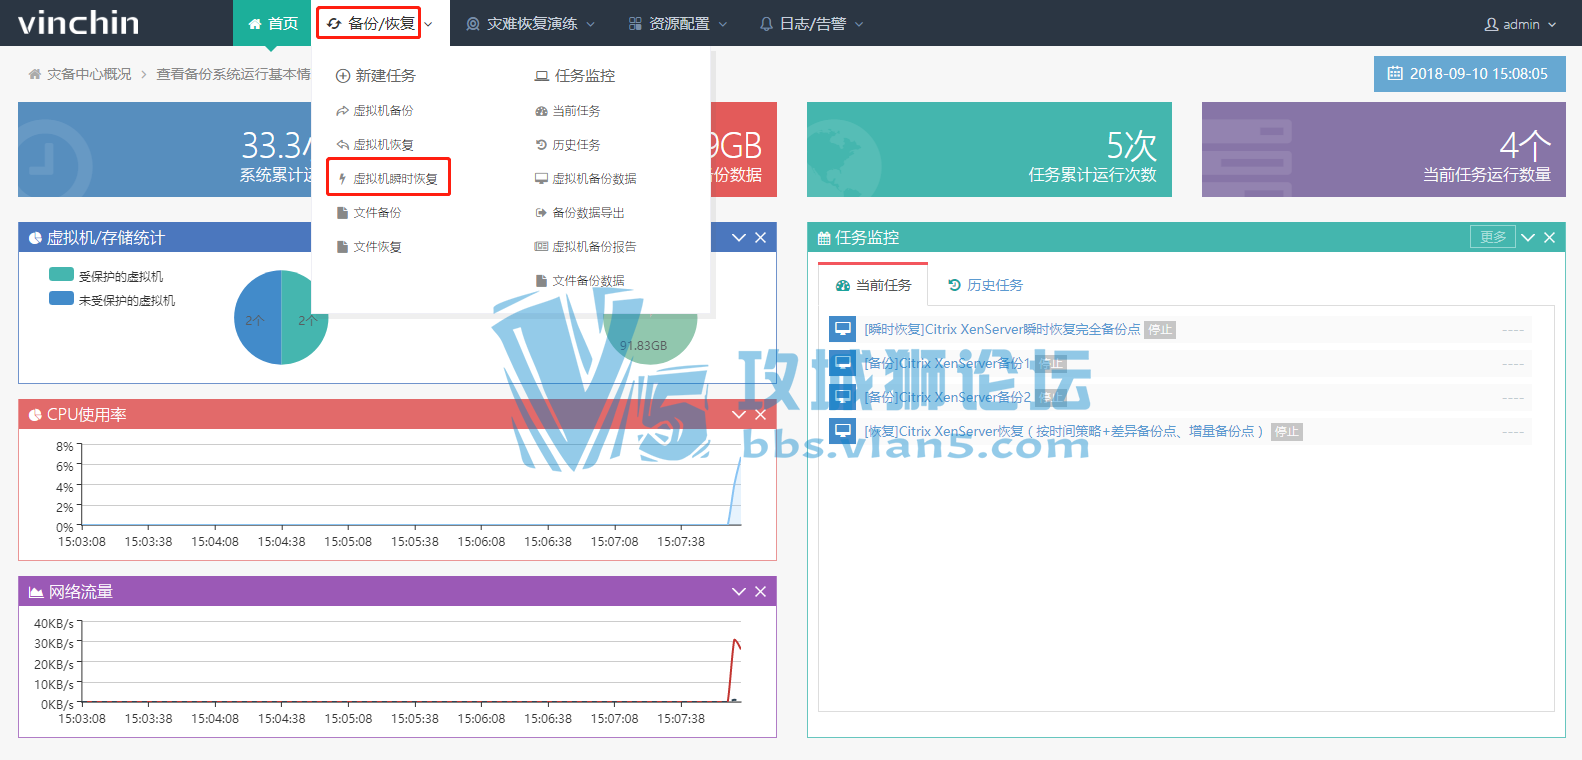Switch to the 当前任务 tab

tap(873, 285)
